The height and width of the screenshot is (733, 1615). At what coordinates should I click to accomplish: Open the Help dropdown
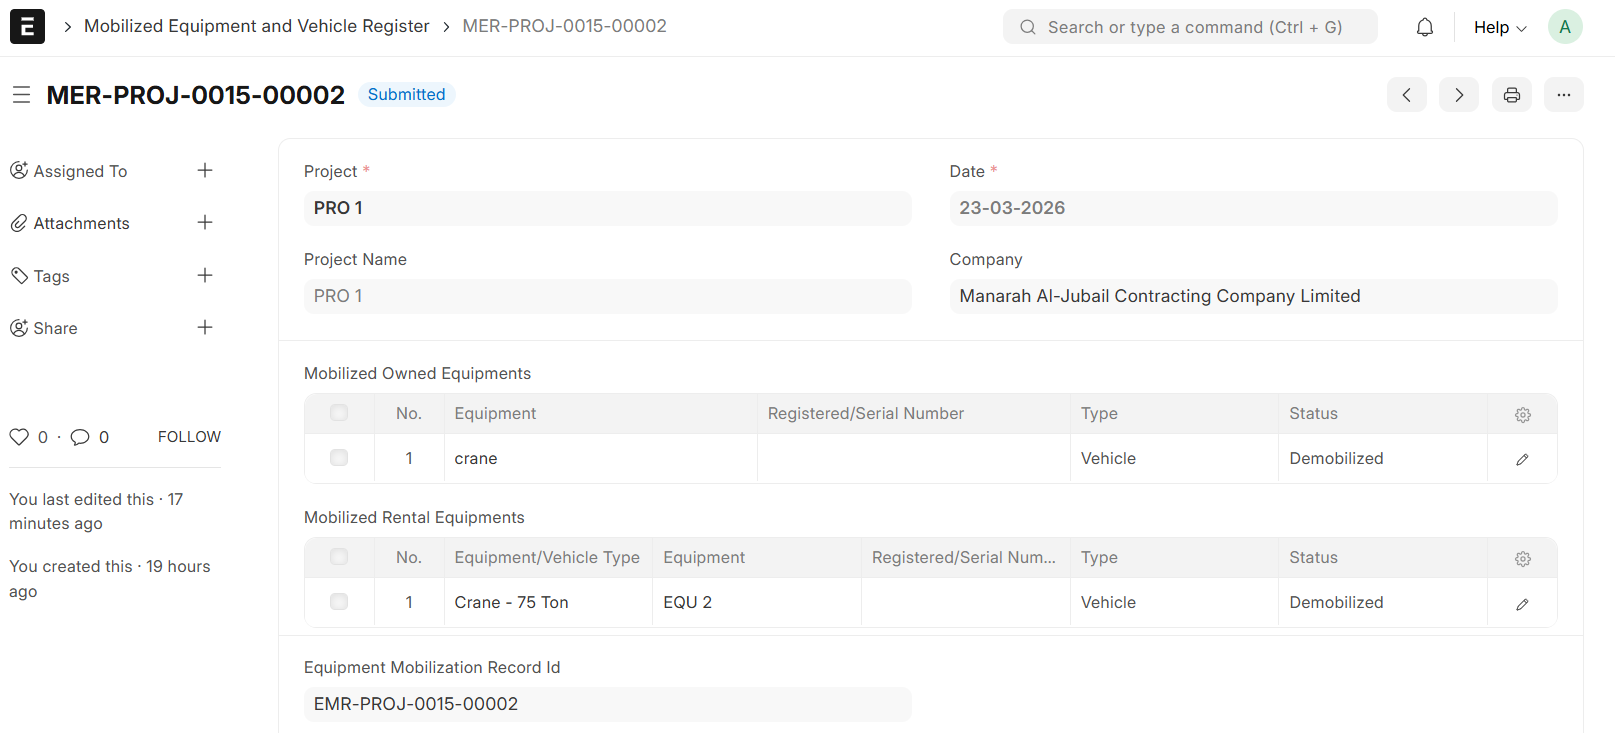coord(1499,27)
